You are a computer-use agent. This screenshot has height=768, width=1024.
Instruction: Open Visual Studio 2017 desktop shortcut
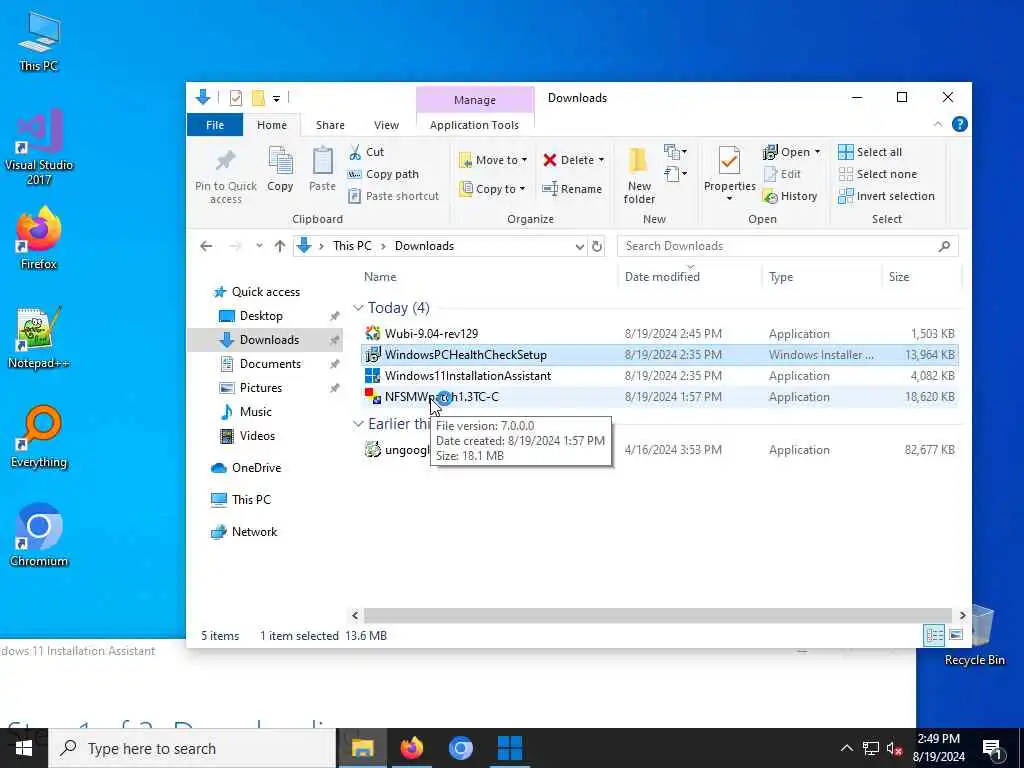(x=39, y=147)
